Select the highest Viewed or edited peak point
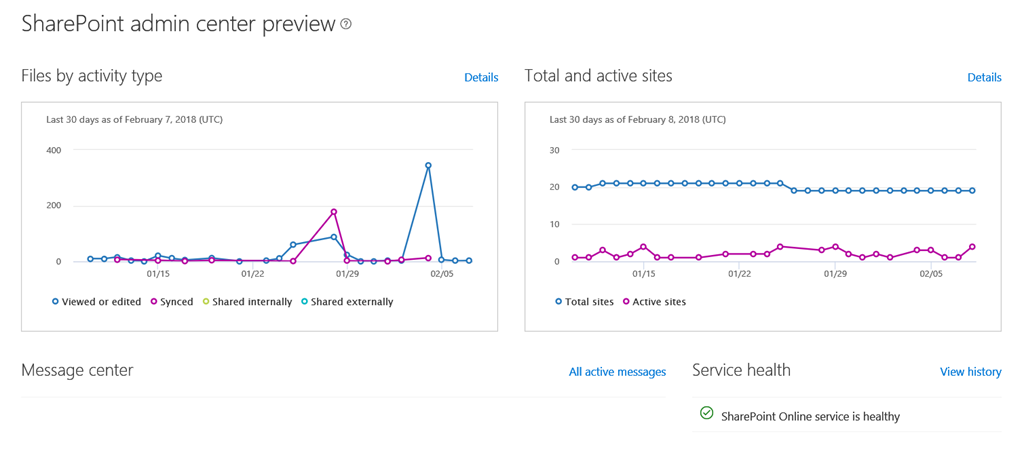Viewport: 1024px width, 468px height. point(428,166)
